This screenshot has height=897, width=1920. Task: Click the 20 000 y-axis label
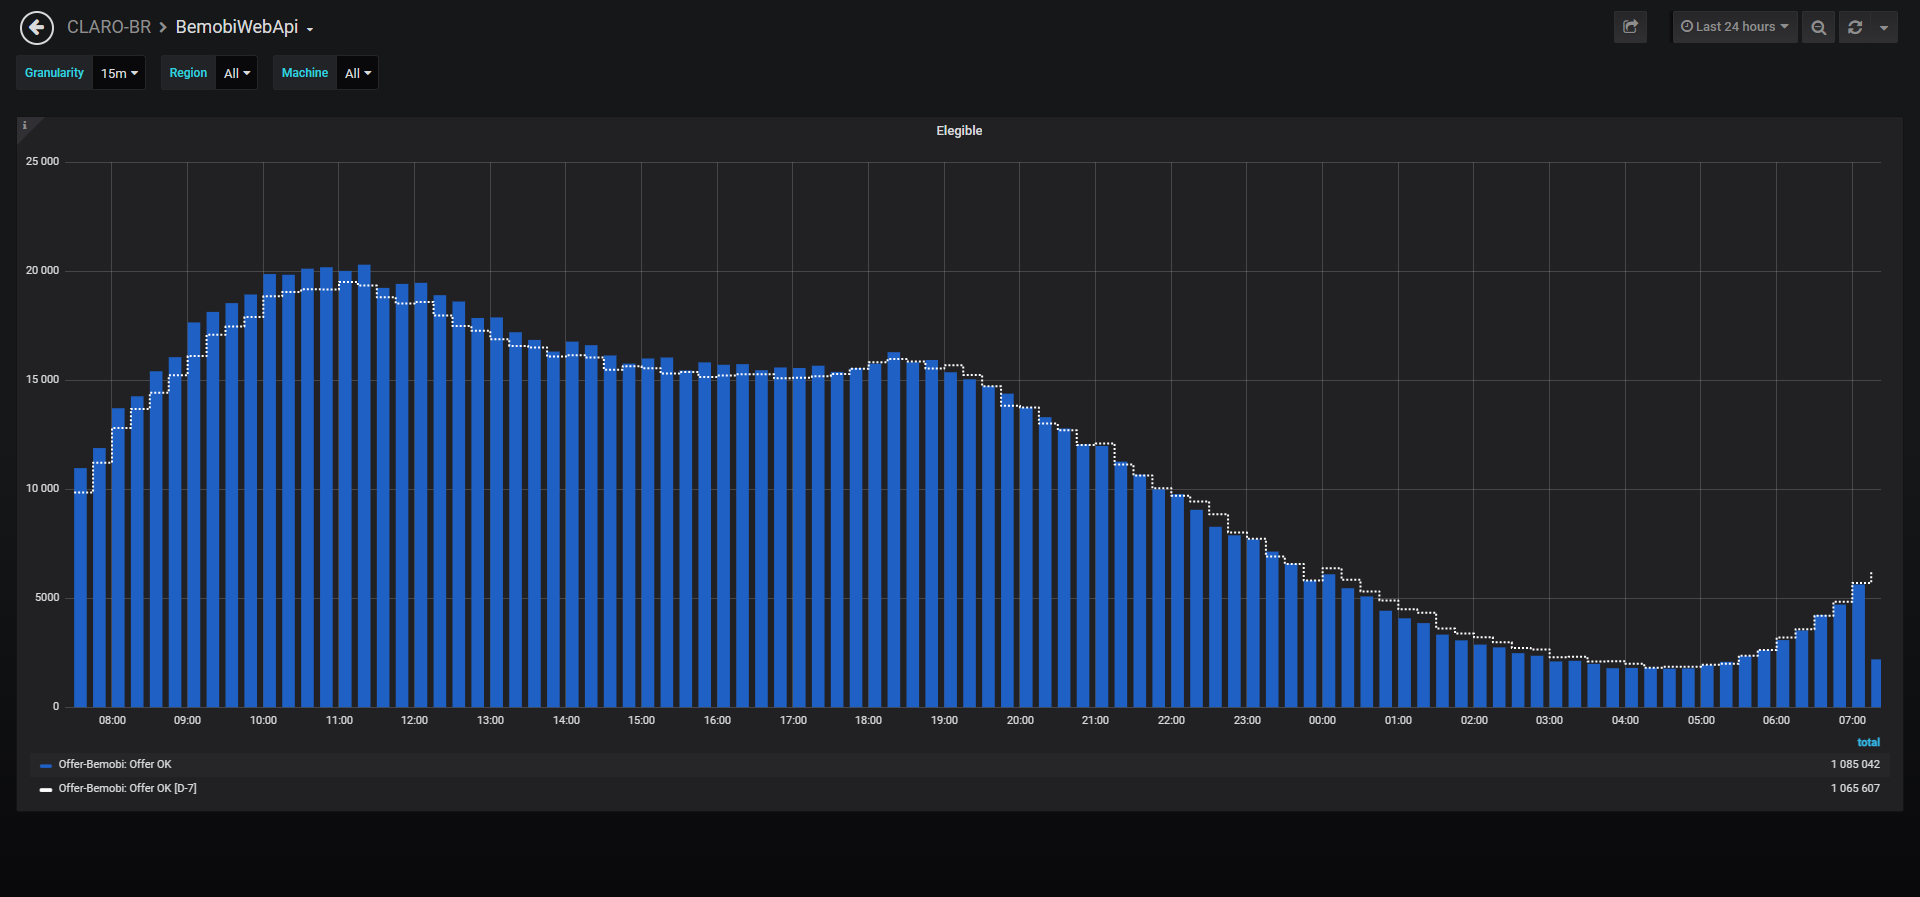click(x=42, y=270)
